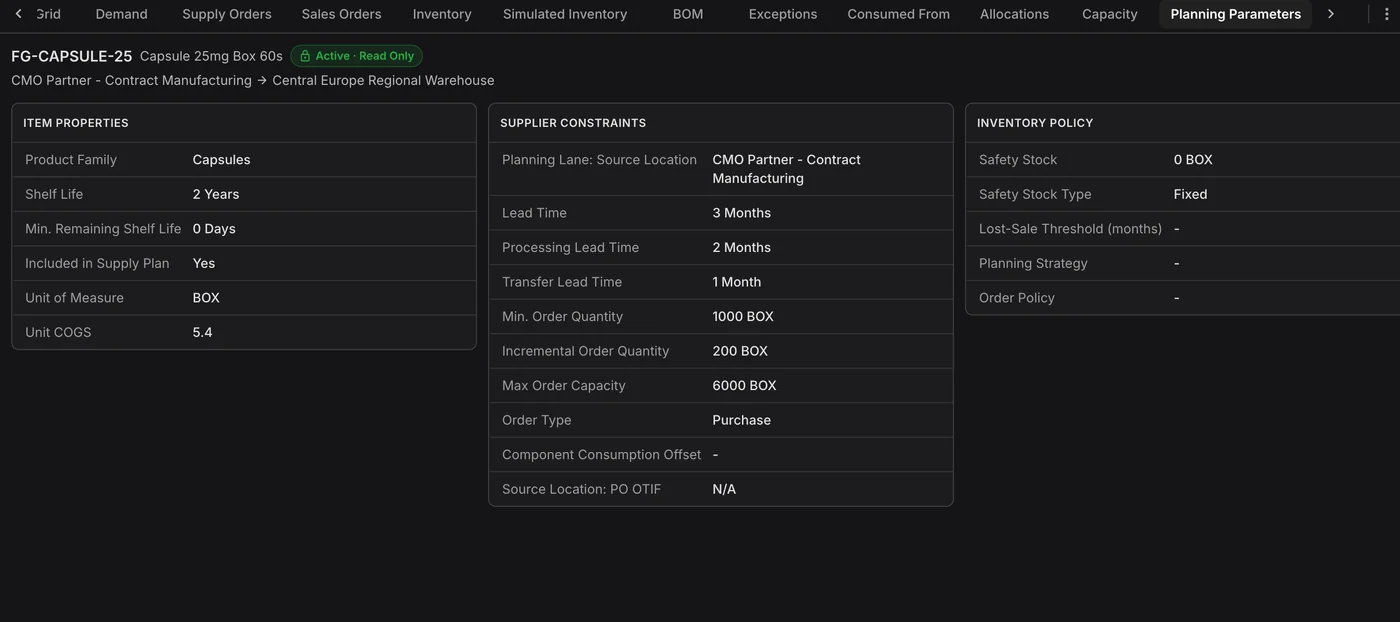Click the Min. Order Quantity value 1000 BOX
The height and width of the screenshot is (622, 1400).
pos(743,316)
